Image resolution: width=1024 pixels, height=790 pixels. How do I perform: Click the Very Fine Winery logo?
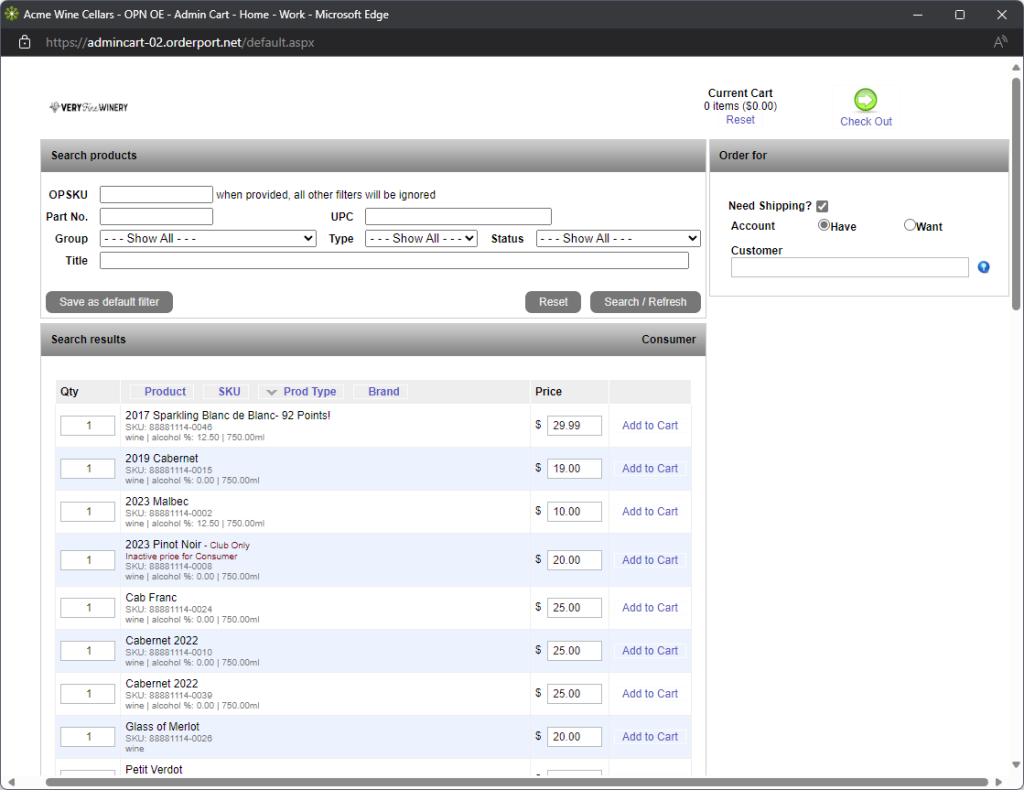tap(89, 107)
